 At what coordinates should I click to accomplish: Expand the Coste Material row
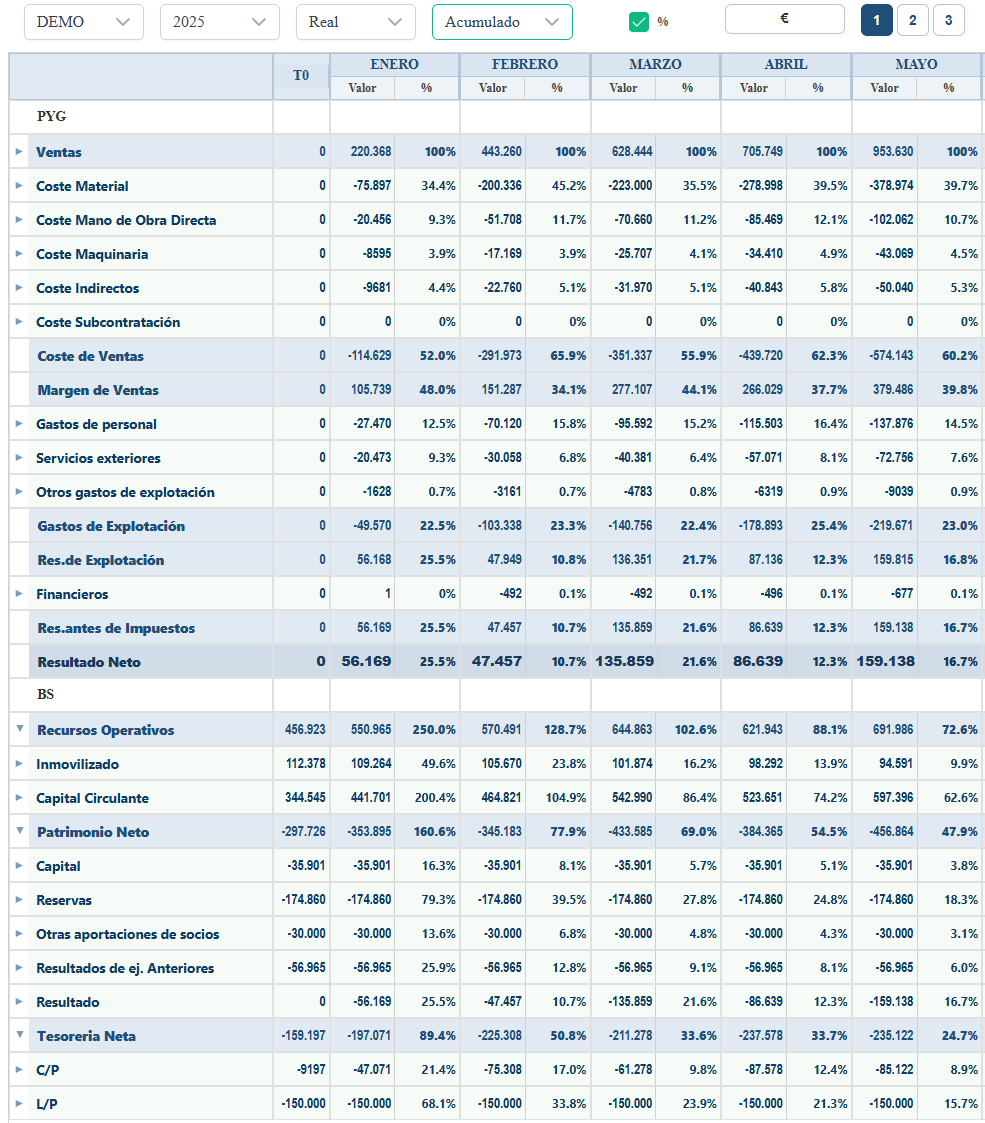pyautogui.click(x=19, y=186)
